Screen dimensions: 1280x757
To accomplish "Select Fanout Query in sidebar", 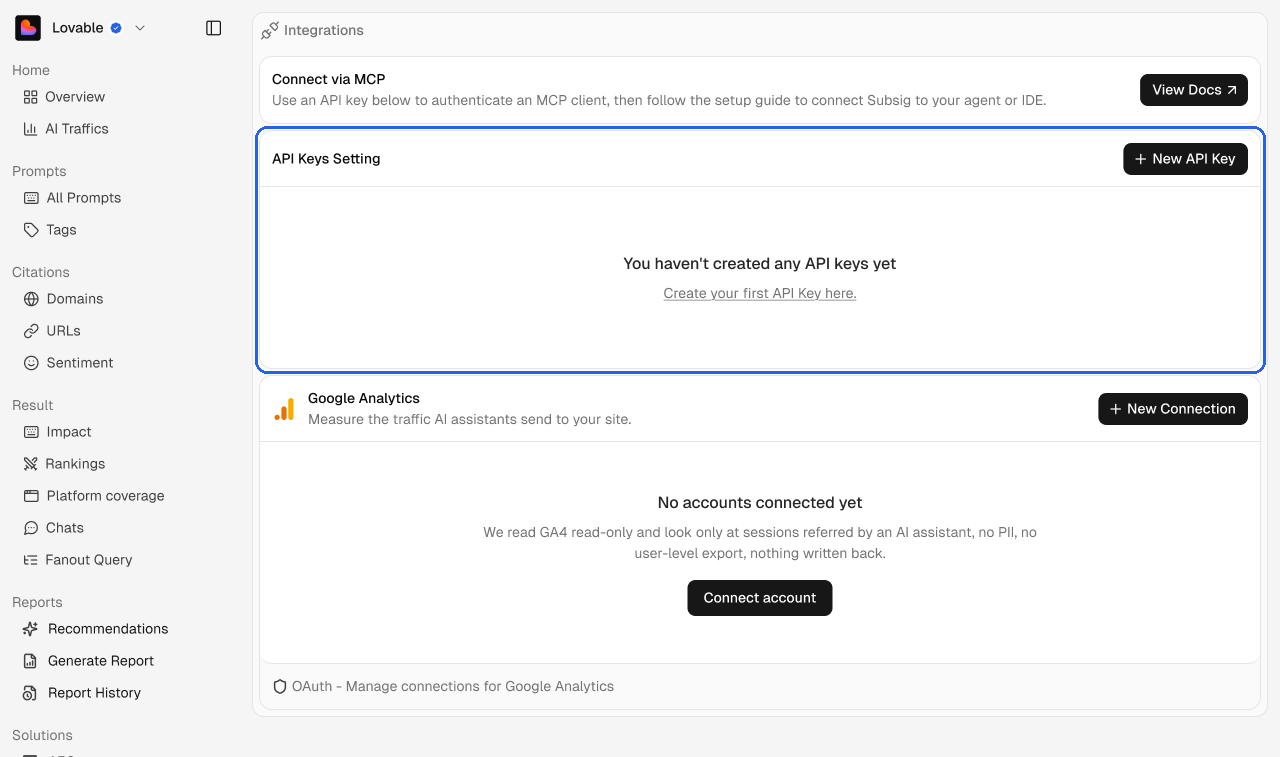I will point(77,560).
